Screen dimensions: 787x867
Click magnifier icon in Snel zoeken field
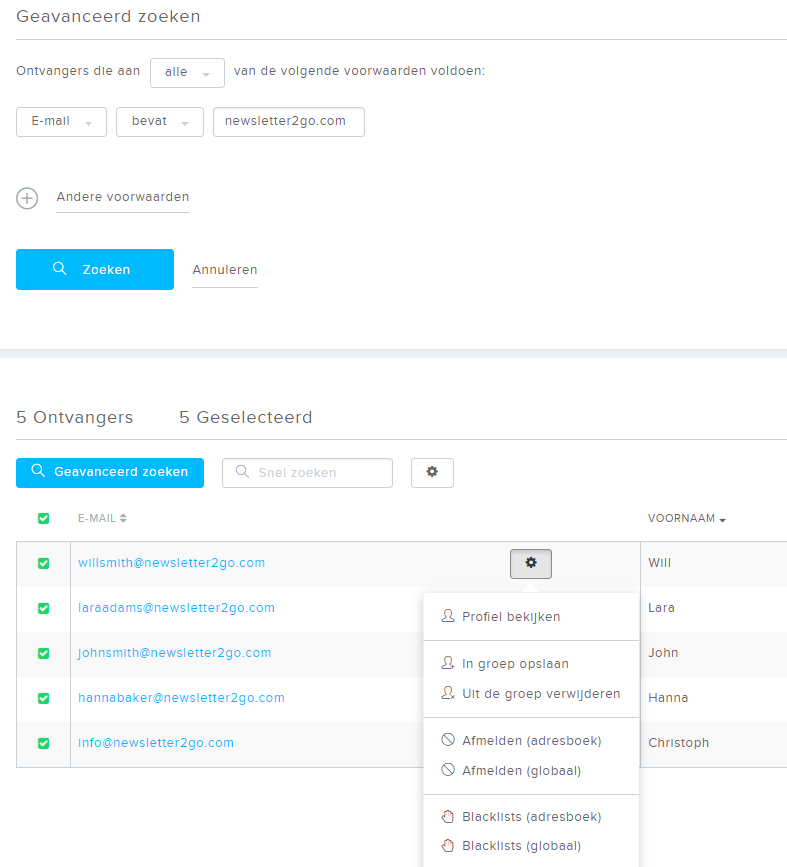click(x=242, y=472)
